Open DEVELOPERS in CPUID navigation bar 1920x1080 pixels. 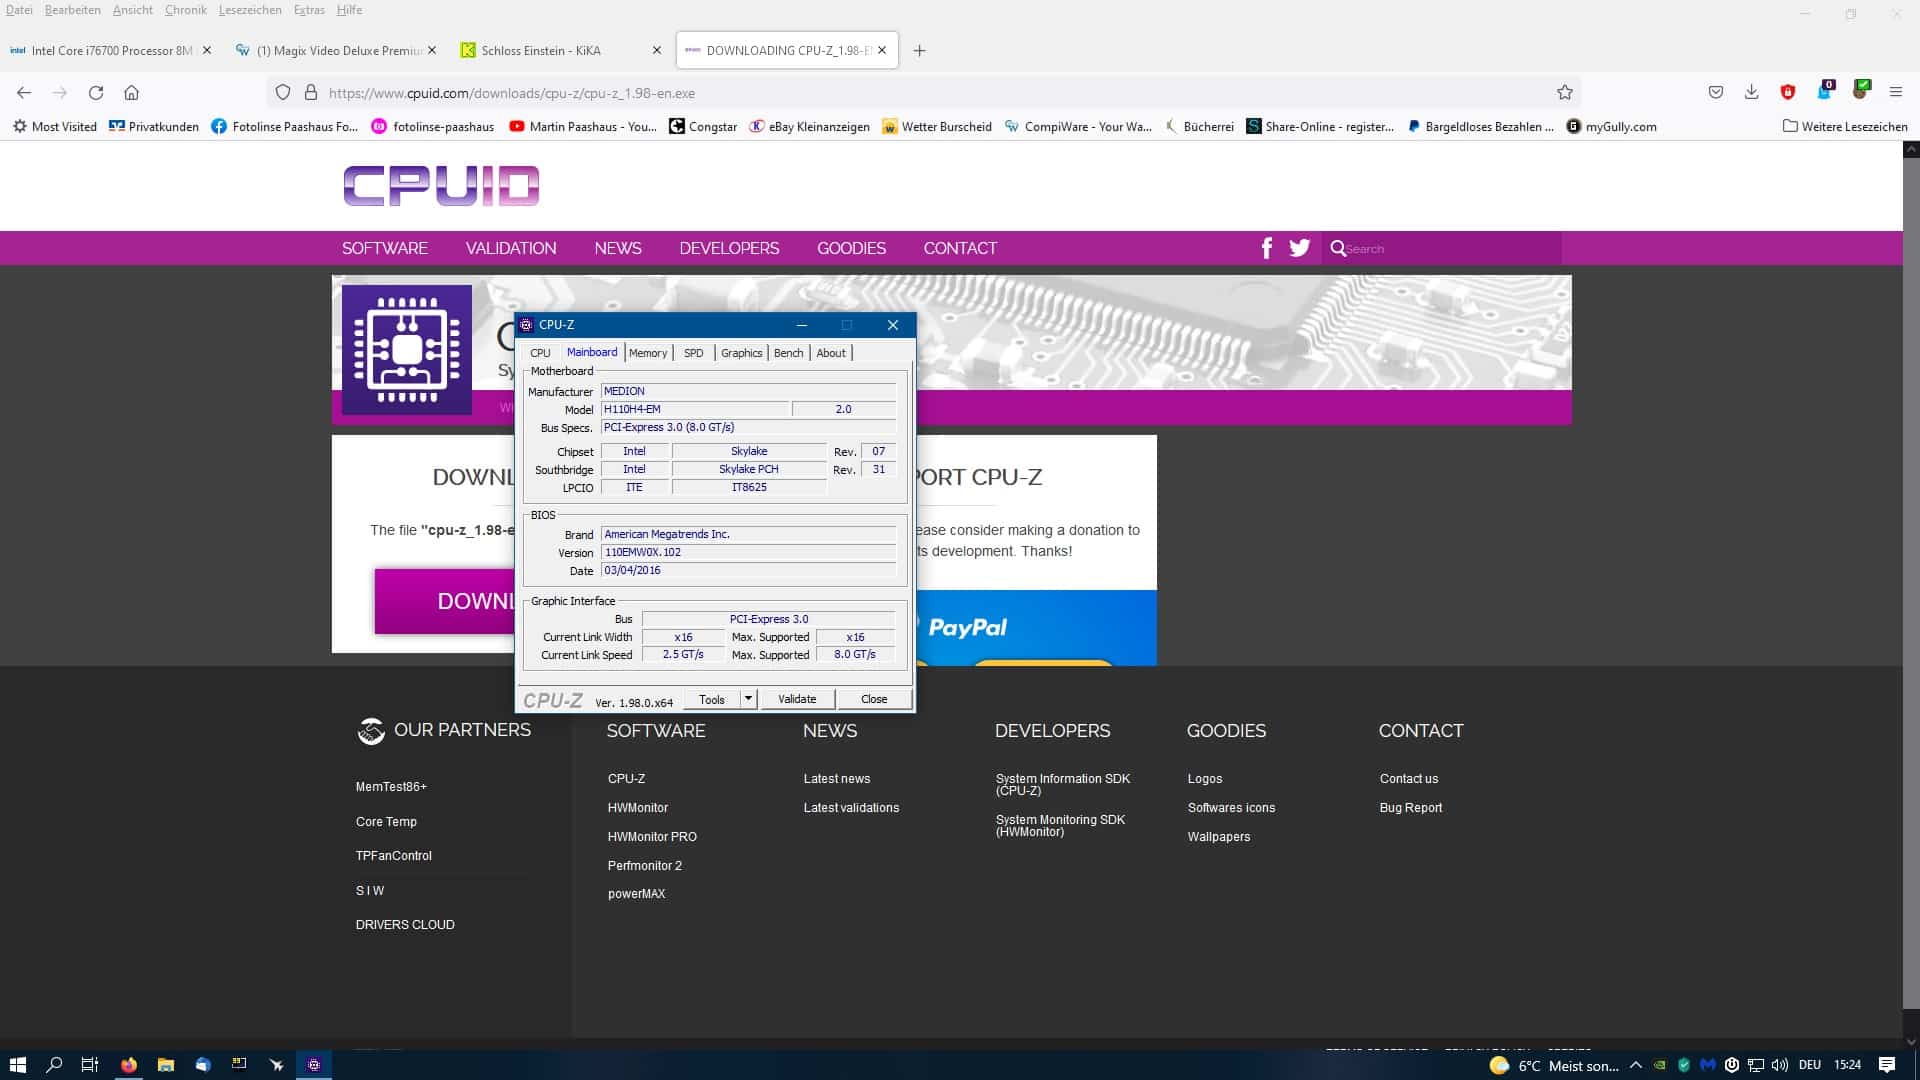729,248
